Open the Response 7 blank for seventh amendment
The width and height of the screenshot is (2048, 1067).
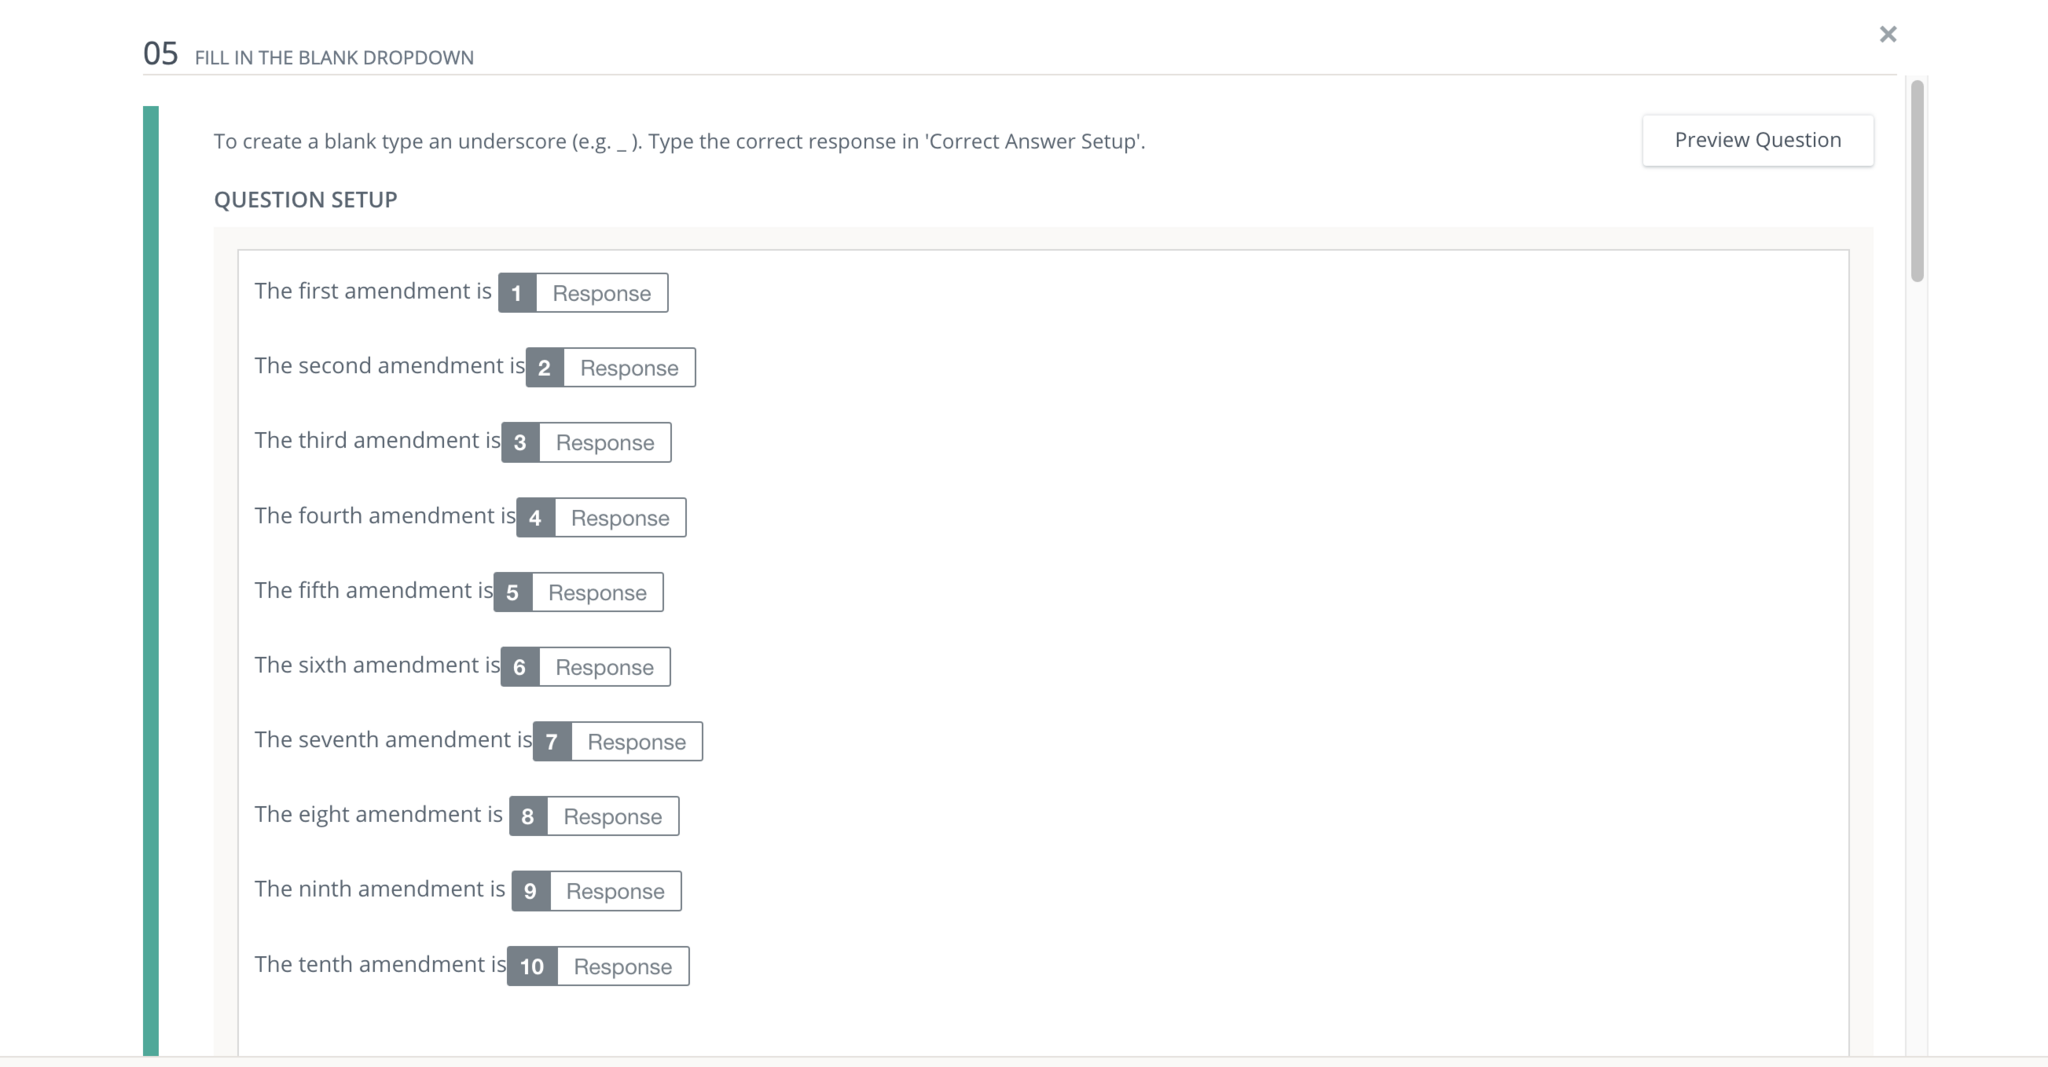[x=636, y=742]
